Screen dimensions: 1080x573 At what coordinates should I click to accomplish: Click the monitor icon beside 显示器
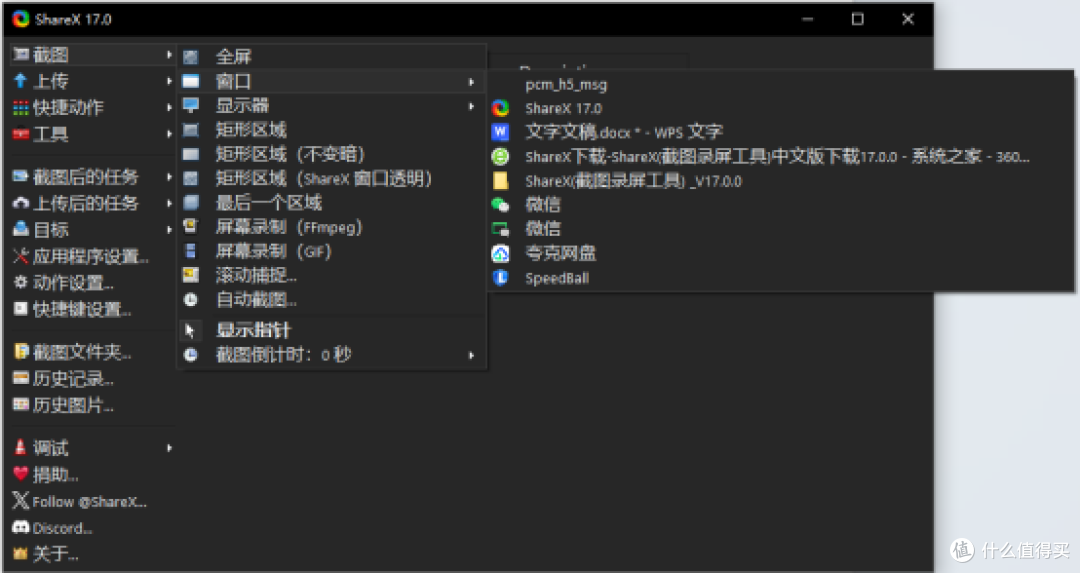pyautogui.click(x=191, y=105)
